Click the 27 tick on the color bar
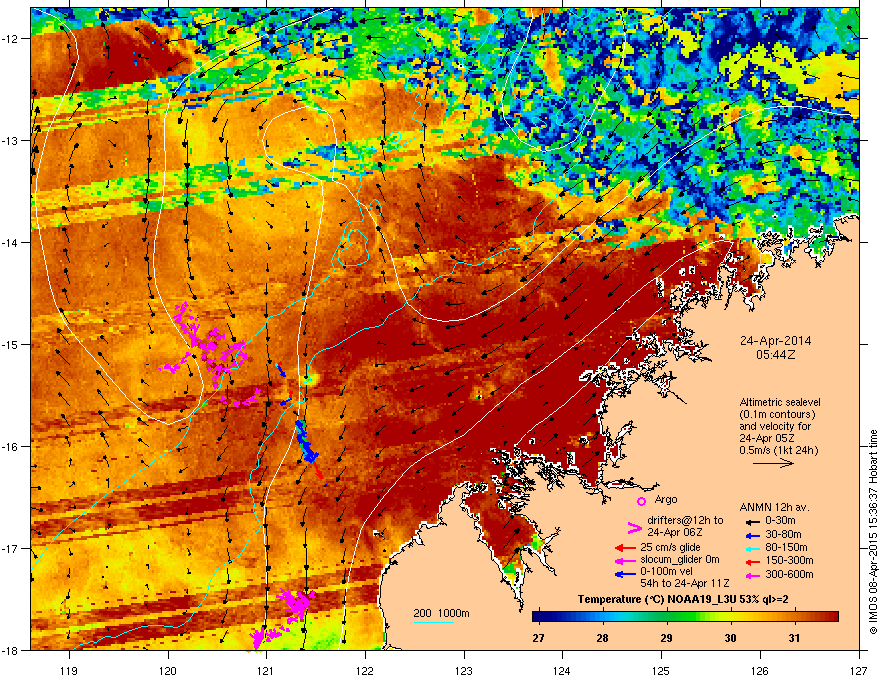 [538, 638]
